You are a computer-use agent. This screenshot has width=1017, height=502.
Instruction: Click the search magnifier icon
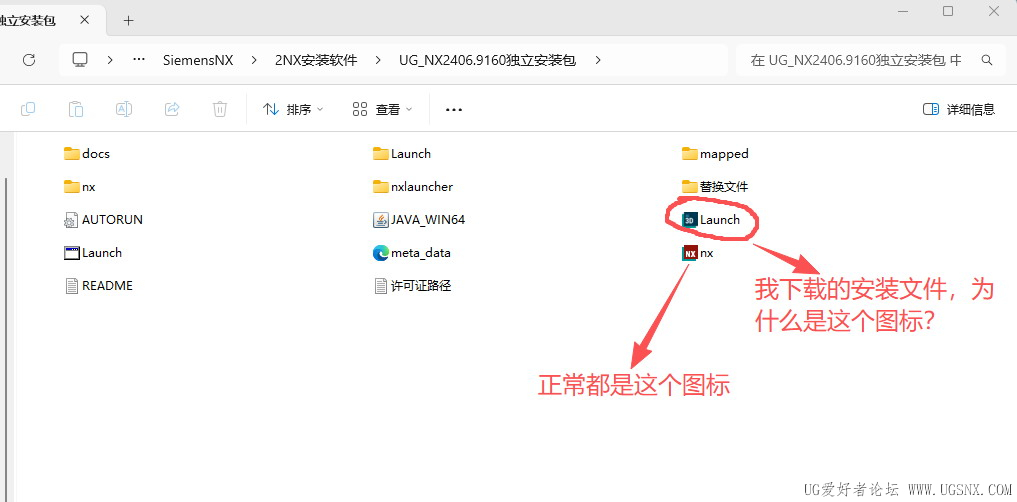point(987,60)
